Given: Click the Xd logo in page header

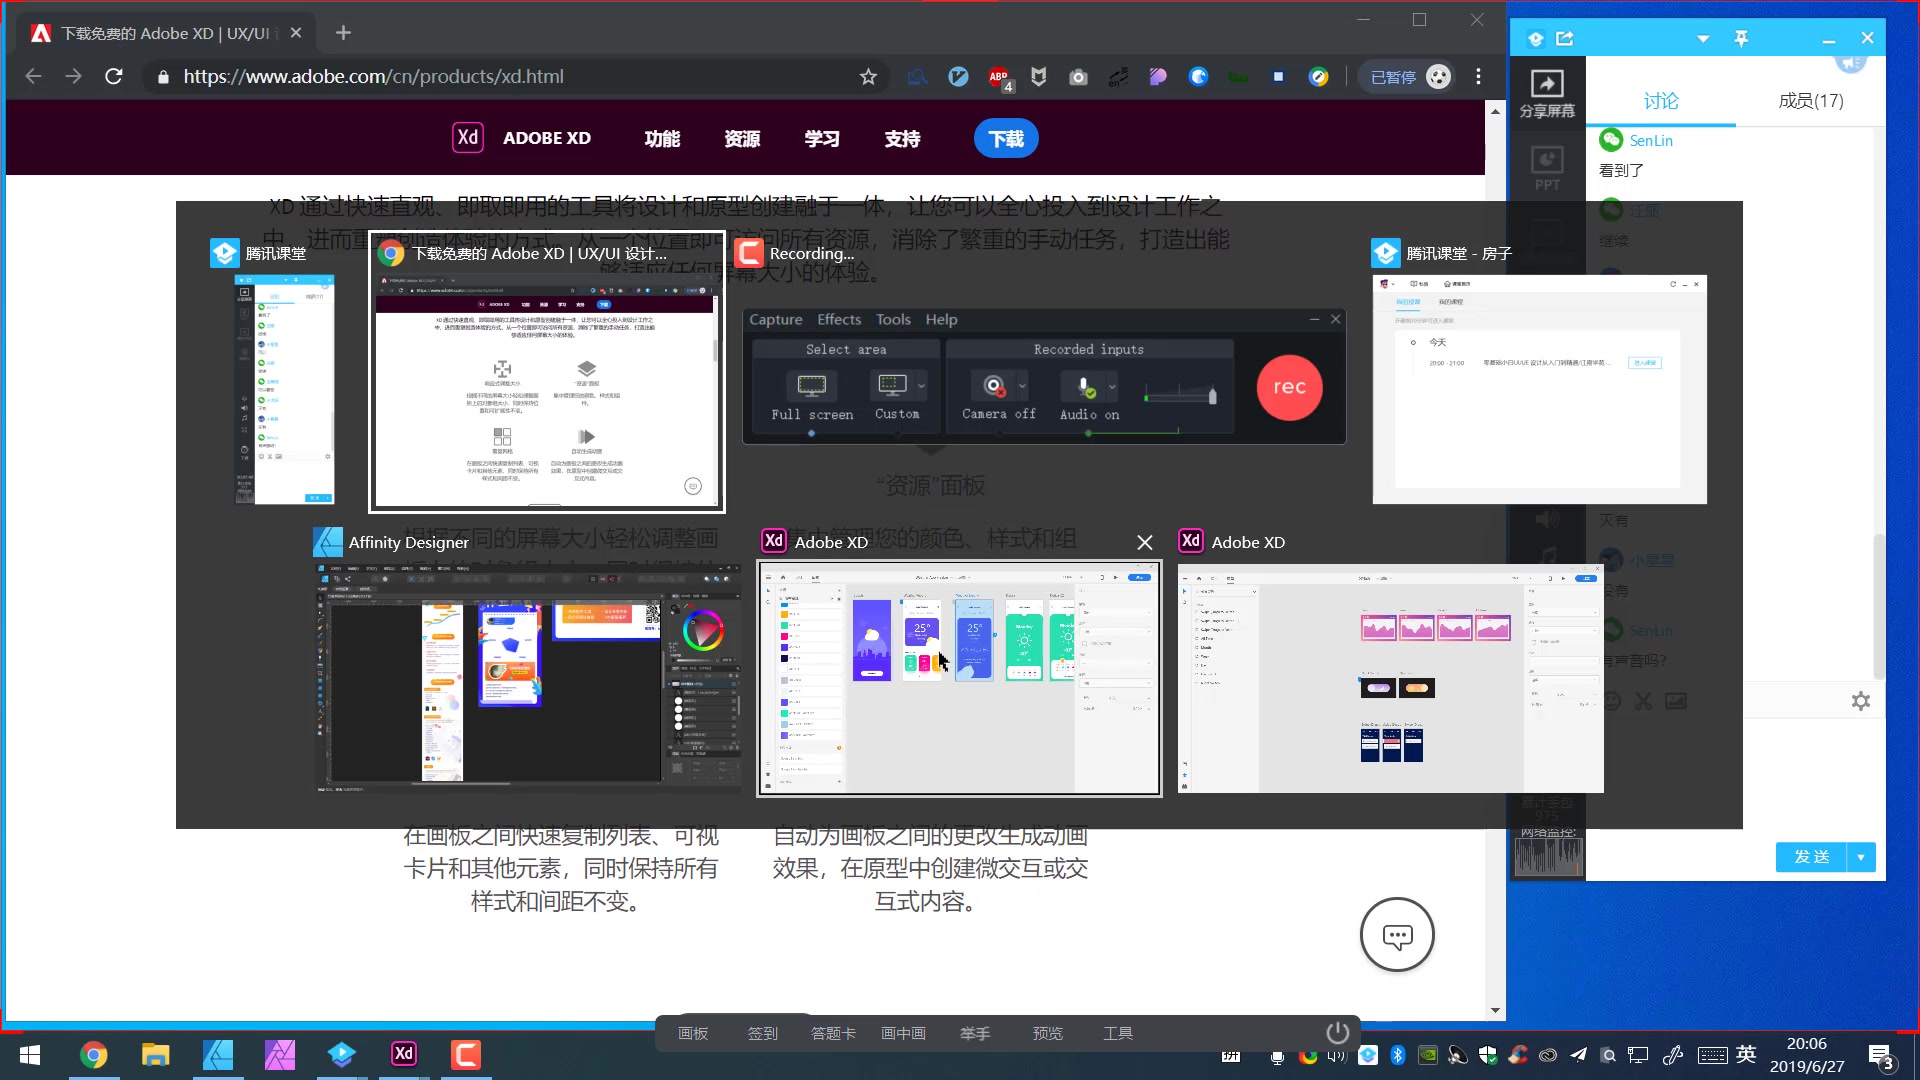Looking at the screenshot, I should (468, 137).
